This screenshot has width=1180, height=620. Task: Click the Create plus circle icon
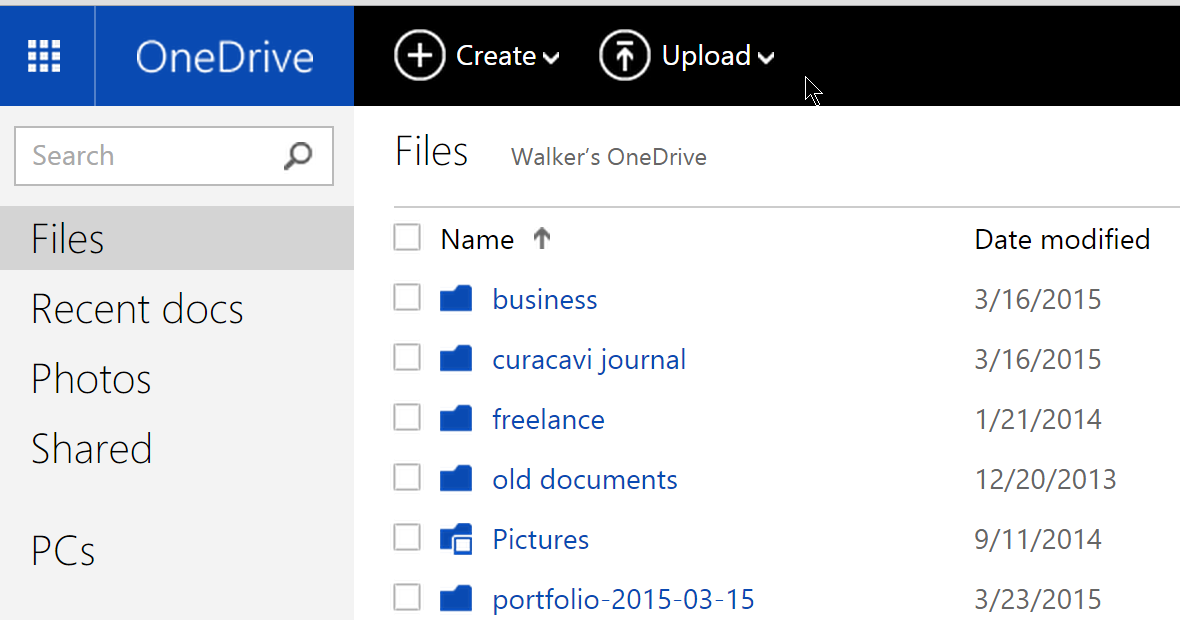point(419,56)
